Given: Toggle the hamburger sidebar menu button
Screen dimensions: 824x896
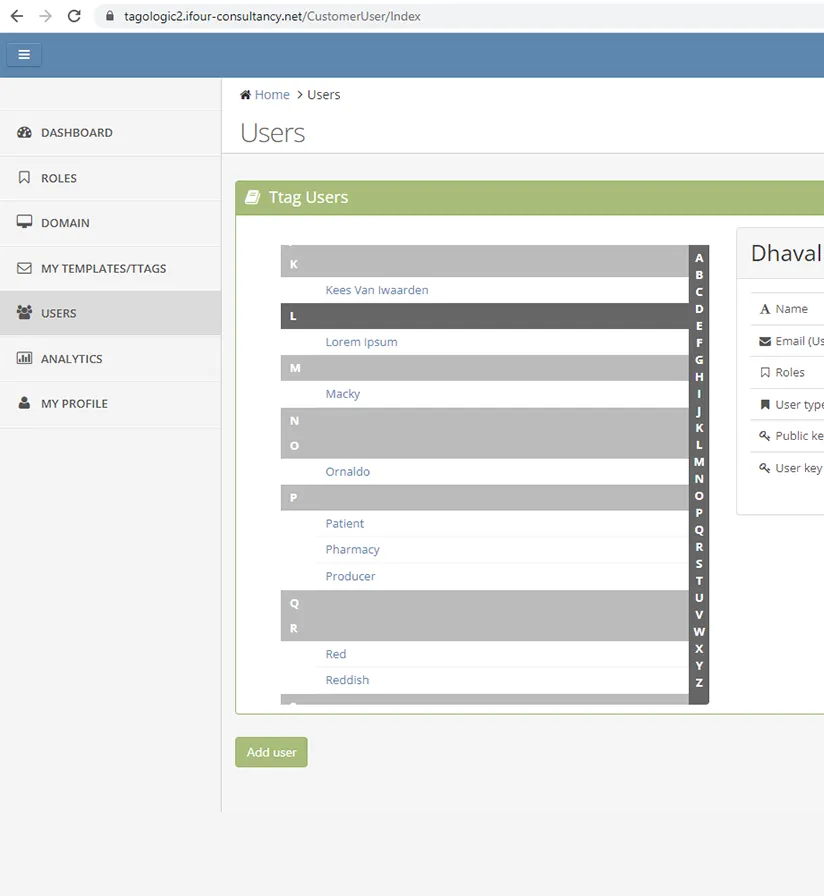Looking at the screenshot, I should tap(24, 55).
